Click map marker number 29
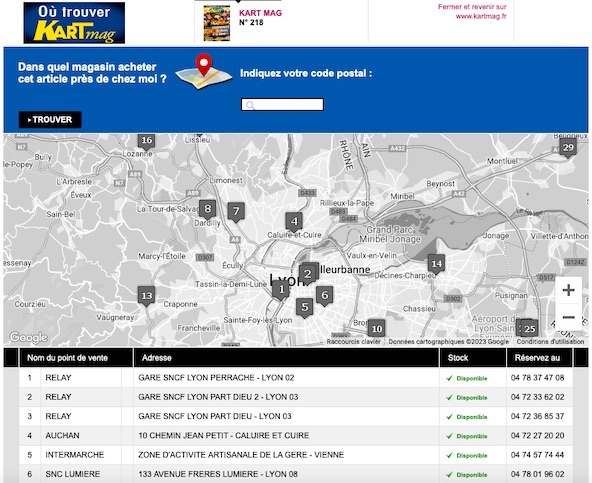This screenshot has width=592, height=483. pyautogui.click(x=568, y=148)
